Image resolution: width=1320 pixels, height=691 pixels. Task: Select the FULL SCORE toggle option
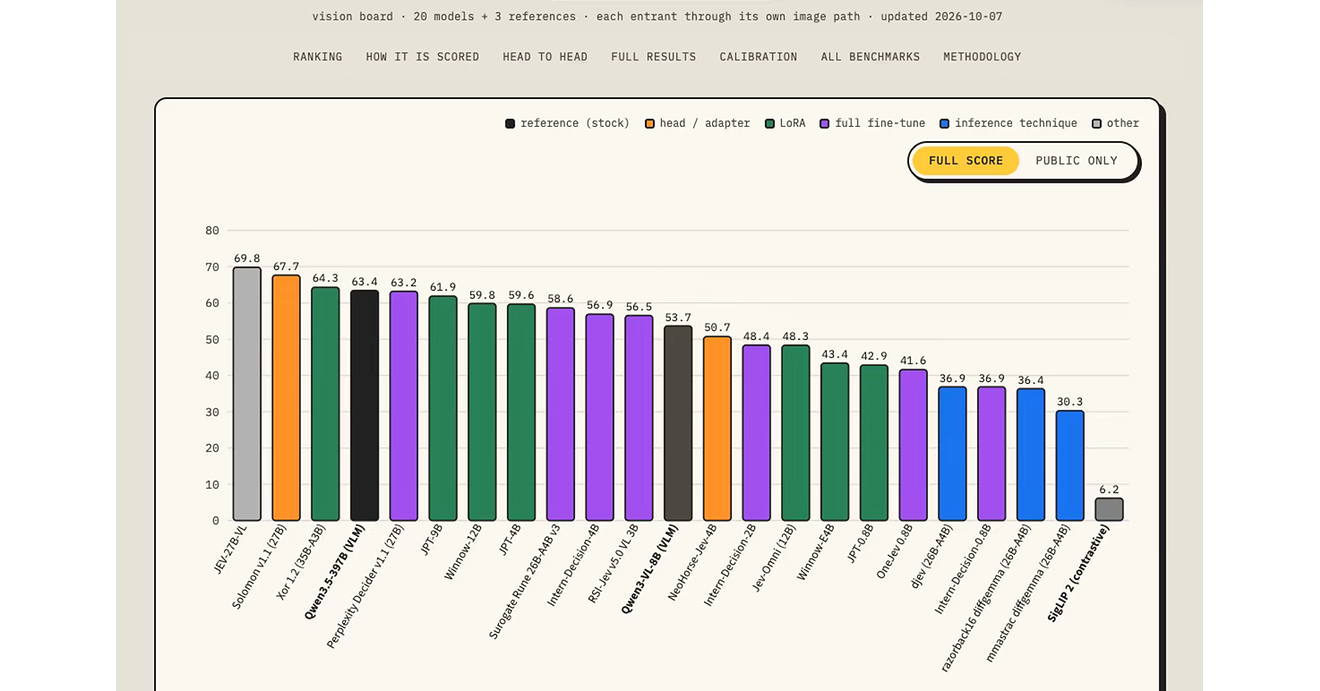coord(965,161)
